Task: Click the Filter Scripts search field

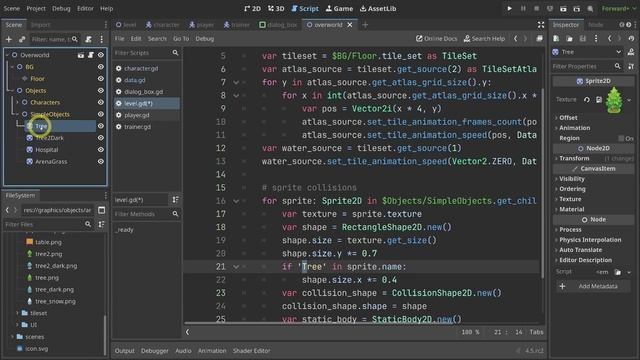Action: 146,53
